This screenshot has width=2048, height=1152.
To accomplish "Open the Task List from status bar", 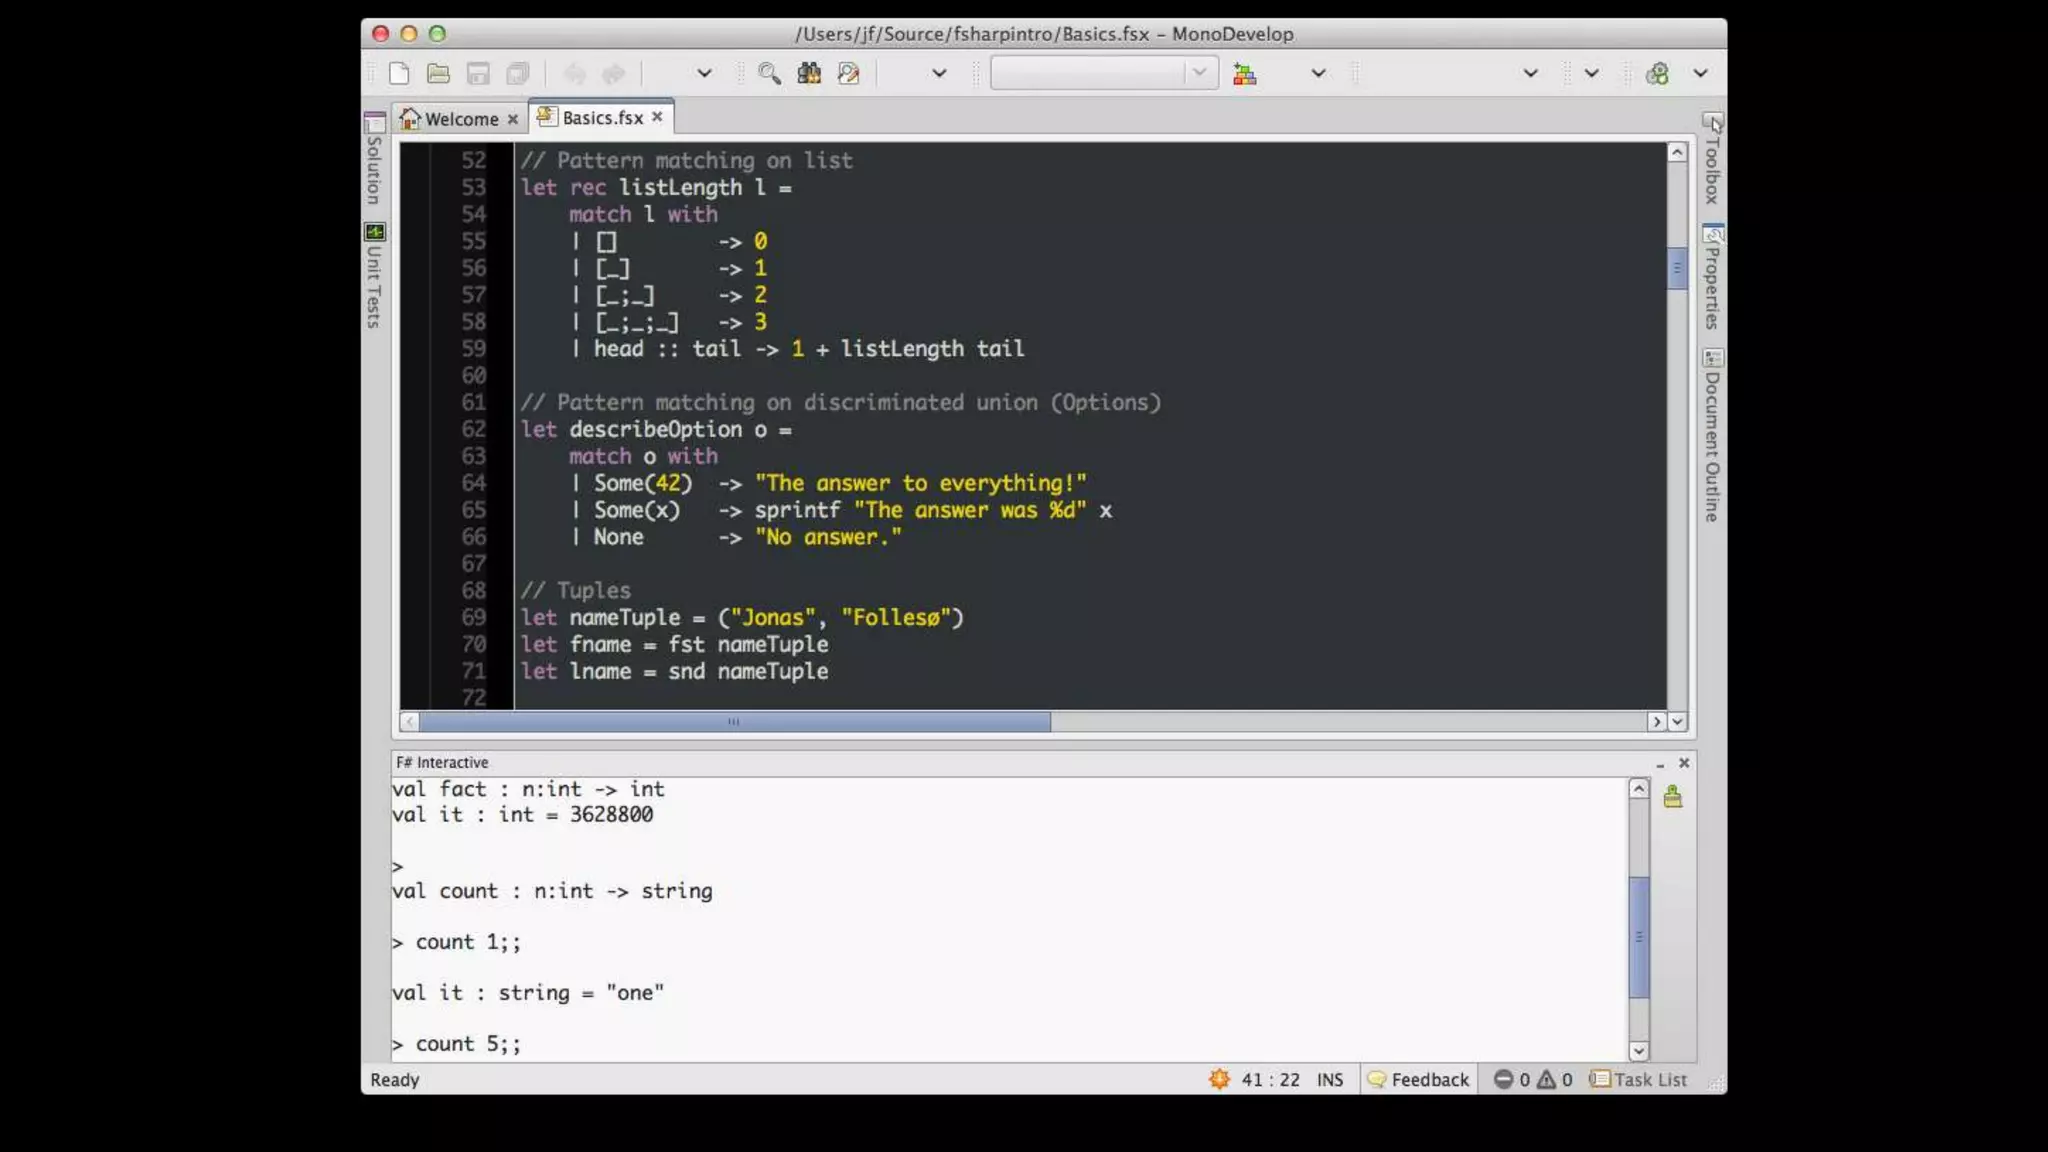I will [1639, 1080].
